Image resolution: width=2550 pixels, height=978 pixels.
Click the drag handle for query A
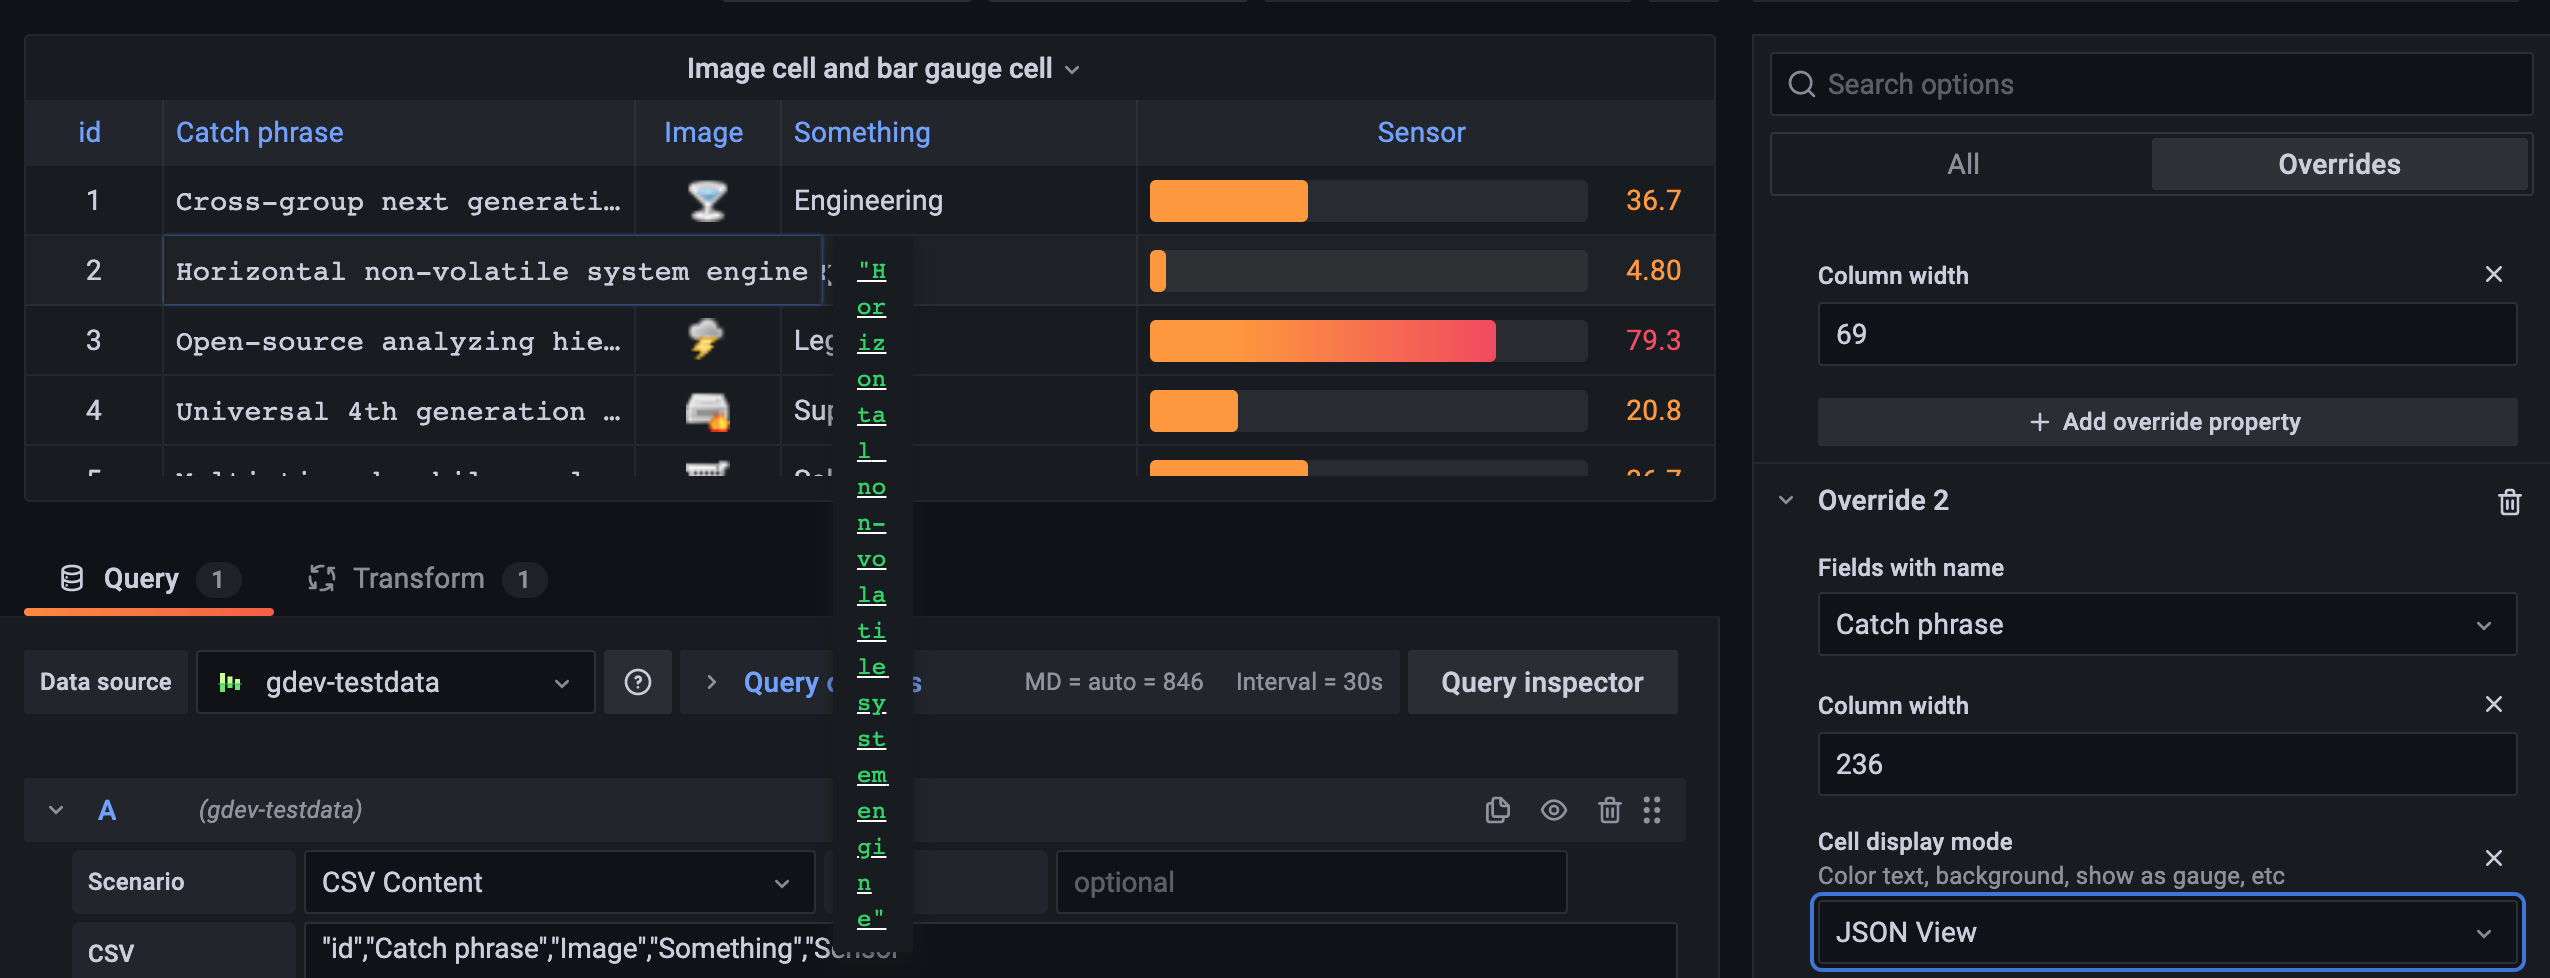(x=1652, y=810)
